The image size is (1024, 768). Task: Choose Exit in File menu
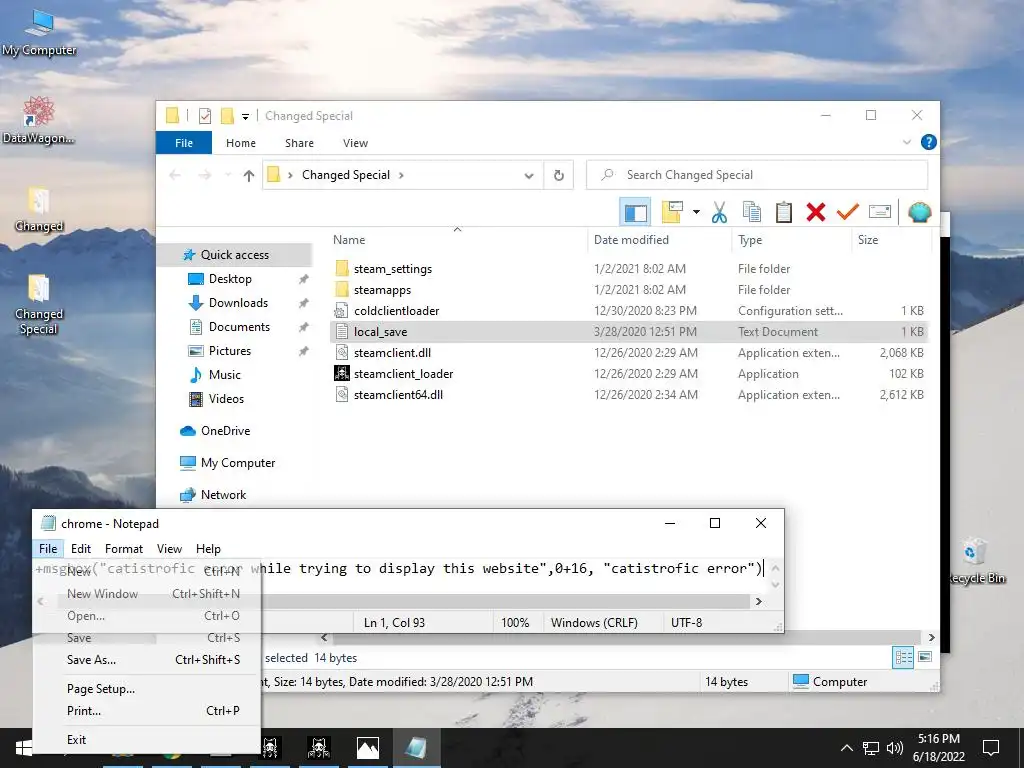pos(147,740)
